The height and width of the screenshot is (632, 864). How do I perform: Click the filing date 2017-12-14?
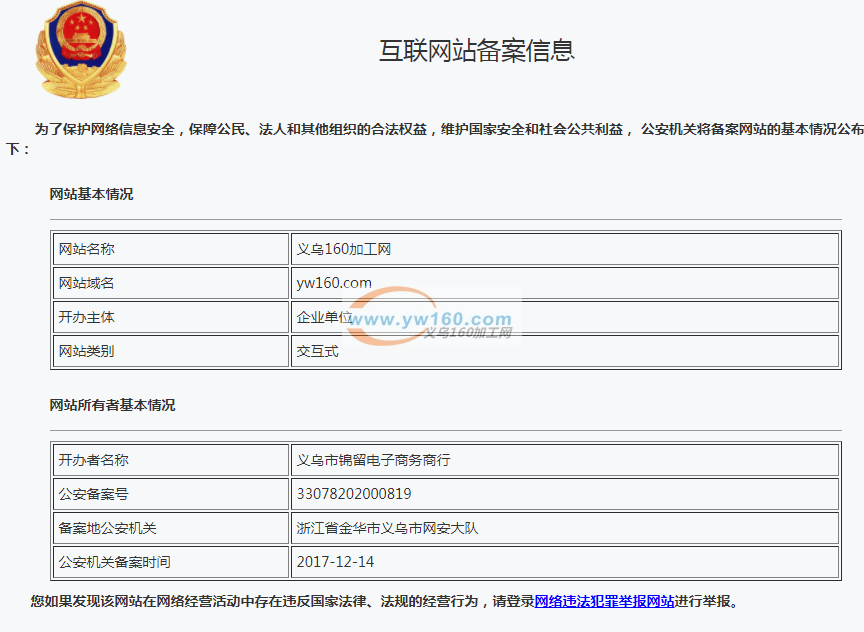coord(335,562)
